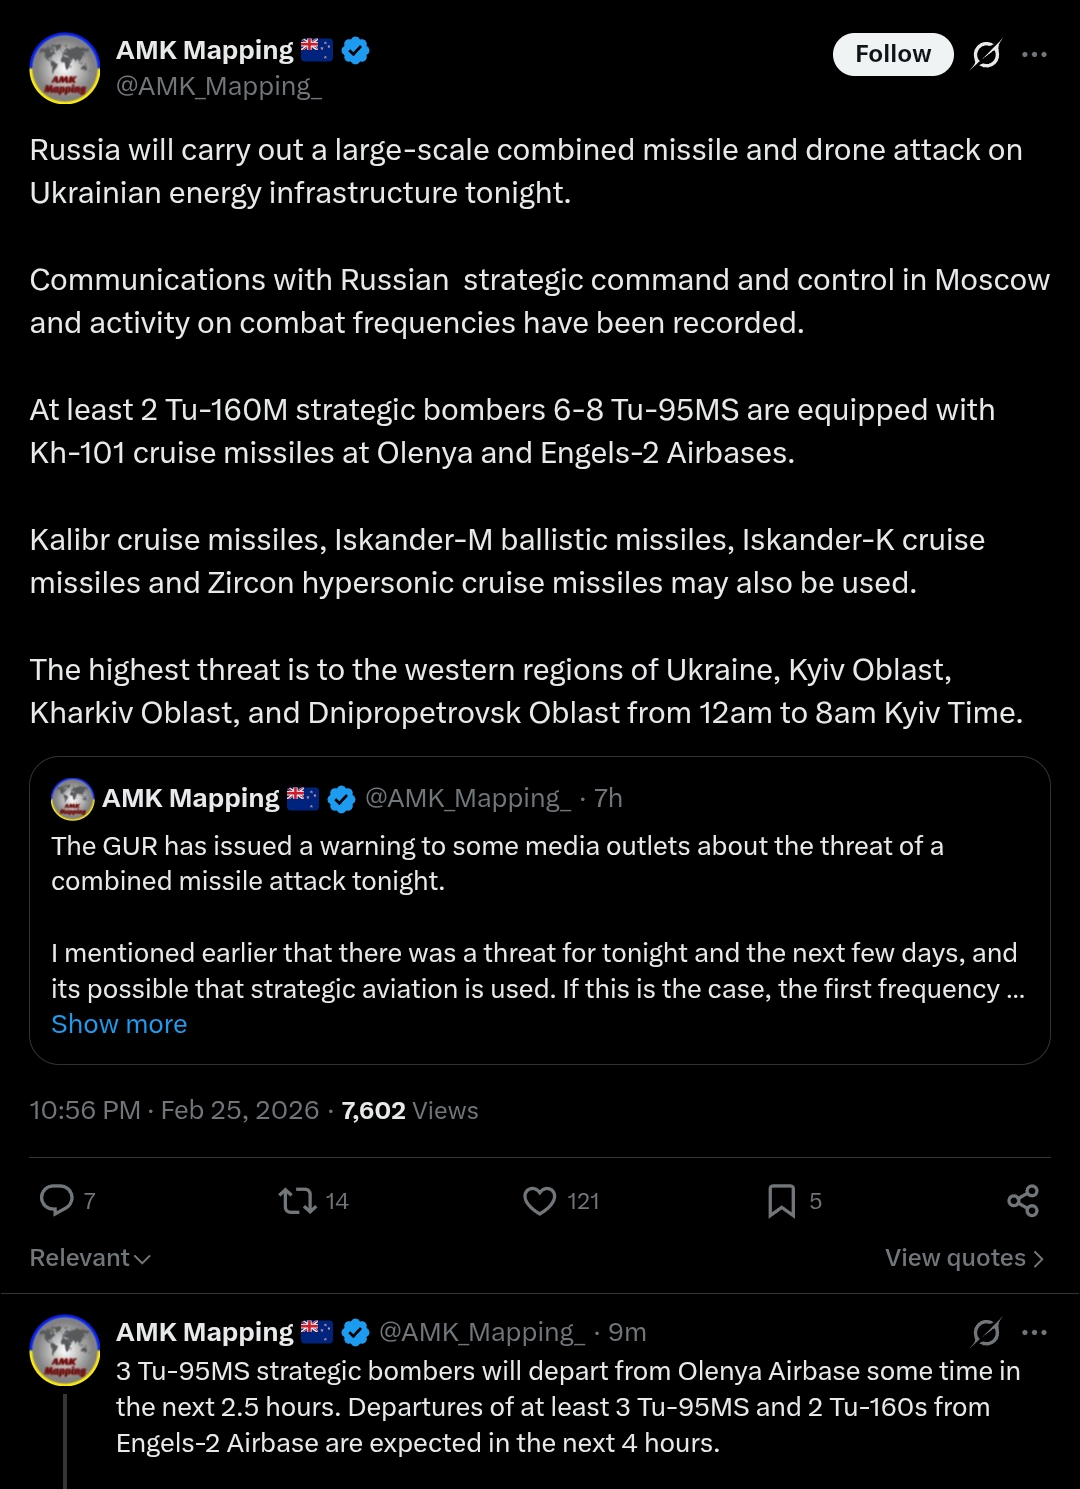Like the tweet with 121 likes
This screenshot has width=1080, height=1489.
(540, 1200)
